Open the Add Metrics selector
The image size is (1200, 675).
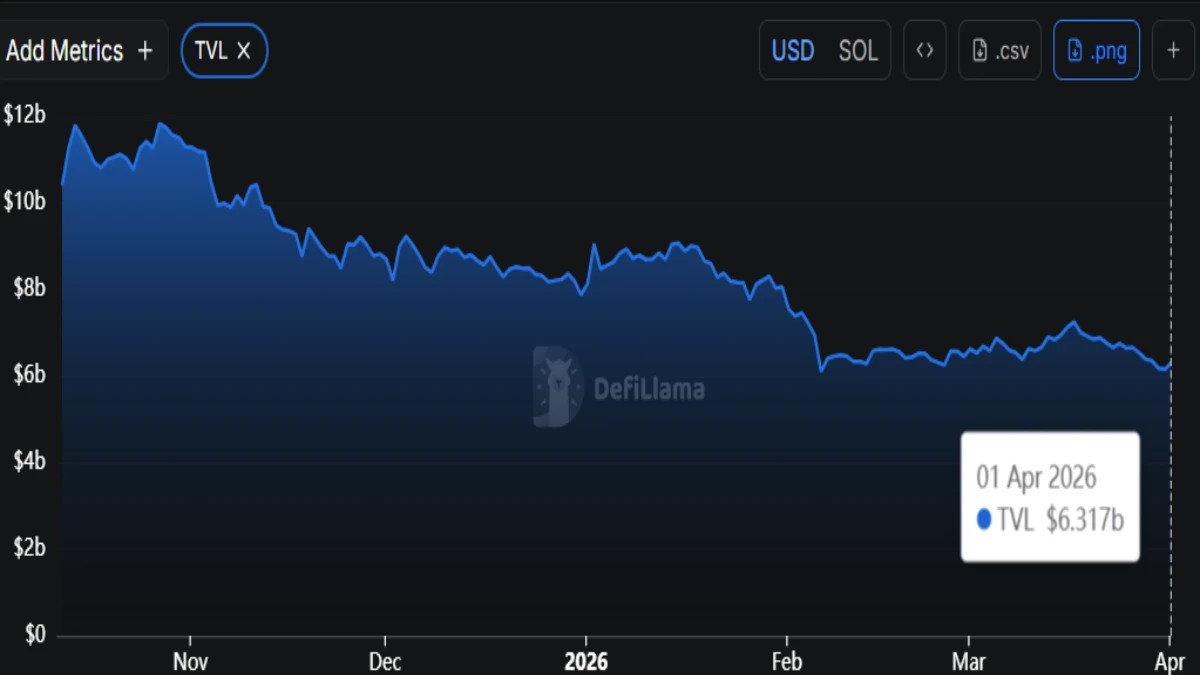[x=64, y=50]
